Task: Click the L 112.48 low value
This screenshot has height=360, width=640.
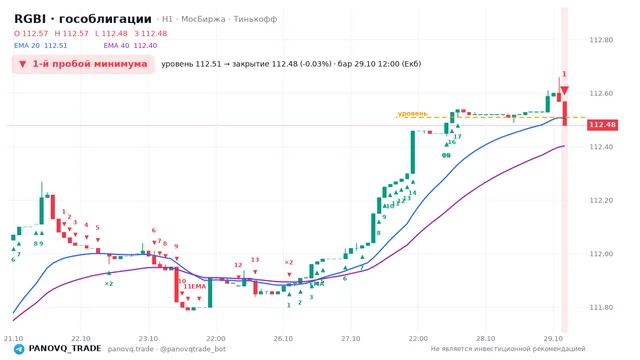Action: click(111, 33)
